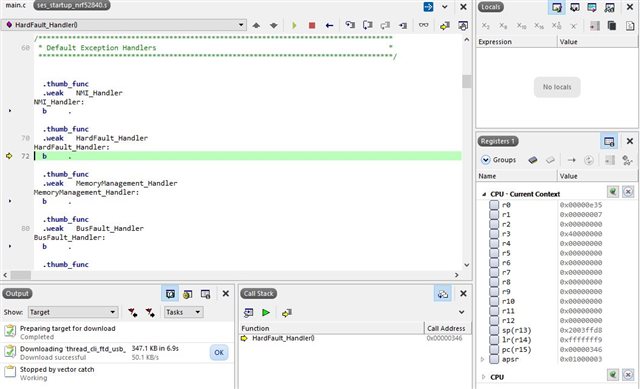Click the first red filter icon in Output
Viewport: 640px width, 389px height.
tap(132, 313)
